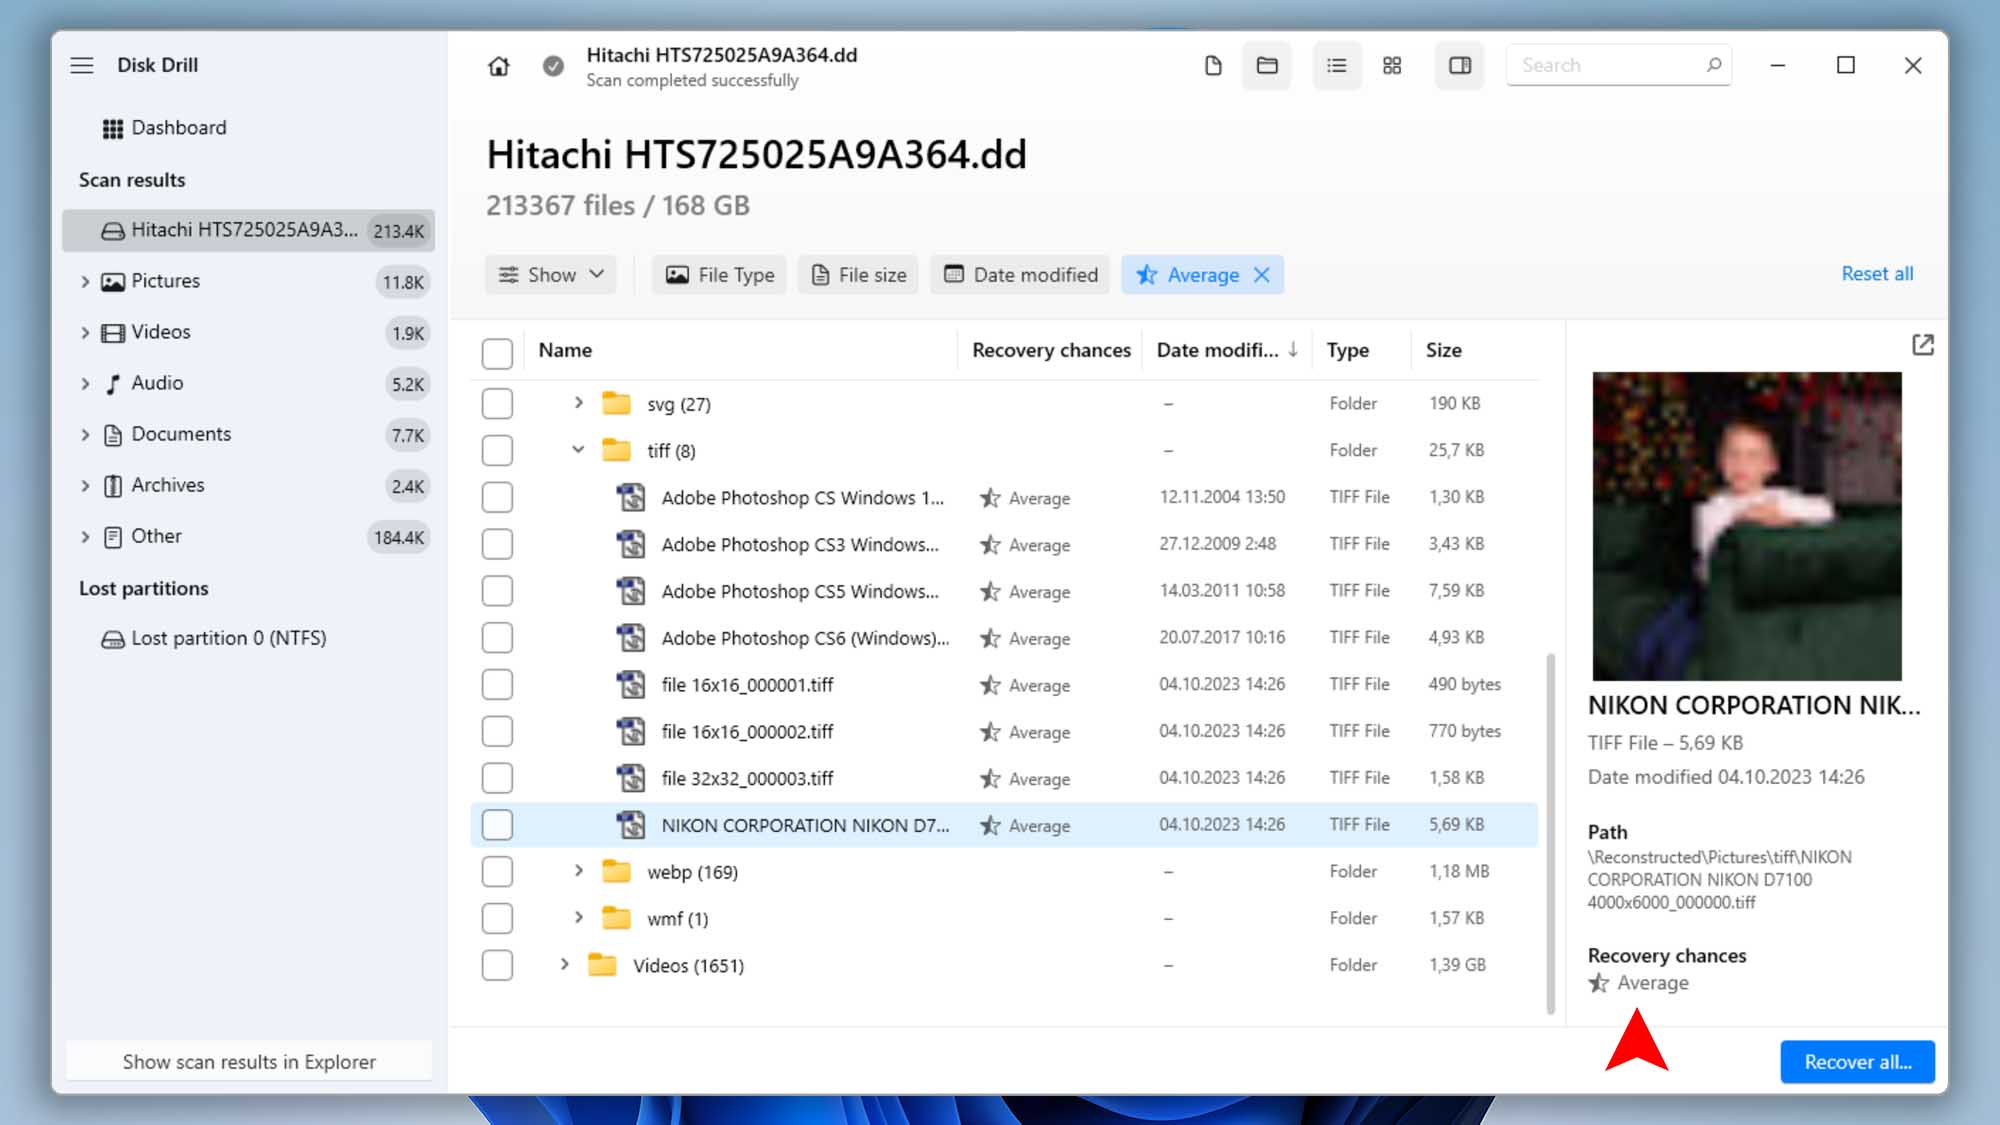The height and width of the screenshot is (1125, 2000).
Task: Tick the select-all header checkbox
Action: click(x=497, y=352)
